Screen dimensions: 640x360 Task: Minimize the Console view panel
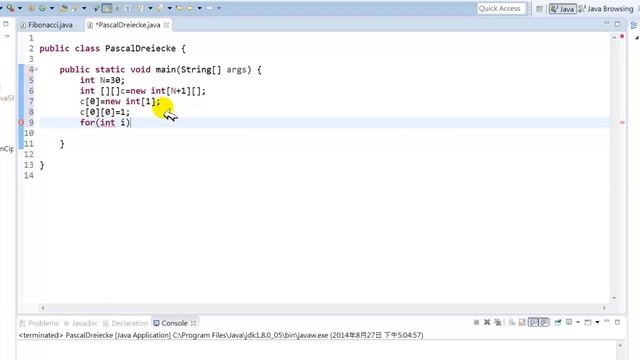pyautogui.click(x=607, y=321)
